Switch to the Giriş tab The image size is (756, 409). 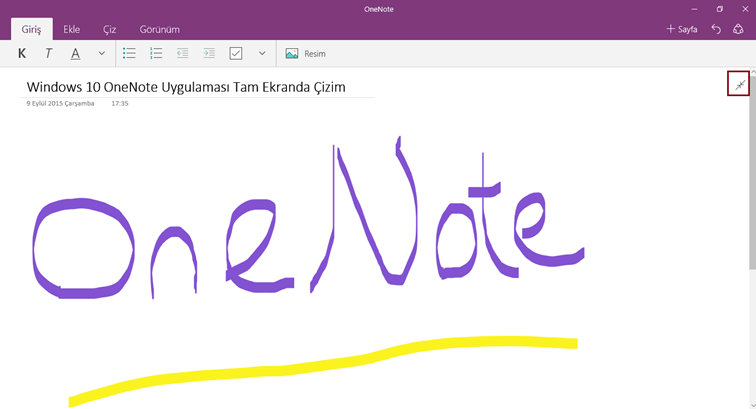[31, 29]
